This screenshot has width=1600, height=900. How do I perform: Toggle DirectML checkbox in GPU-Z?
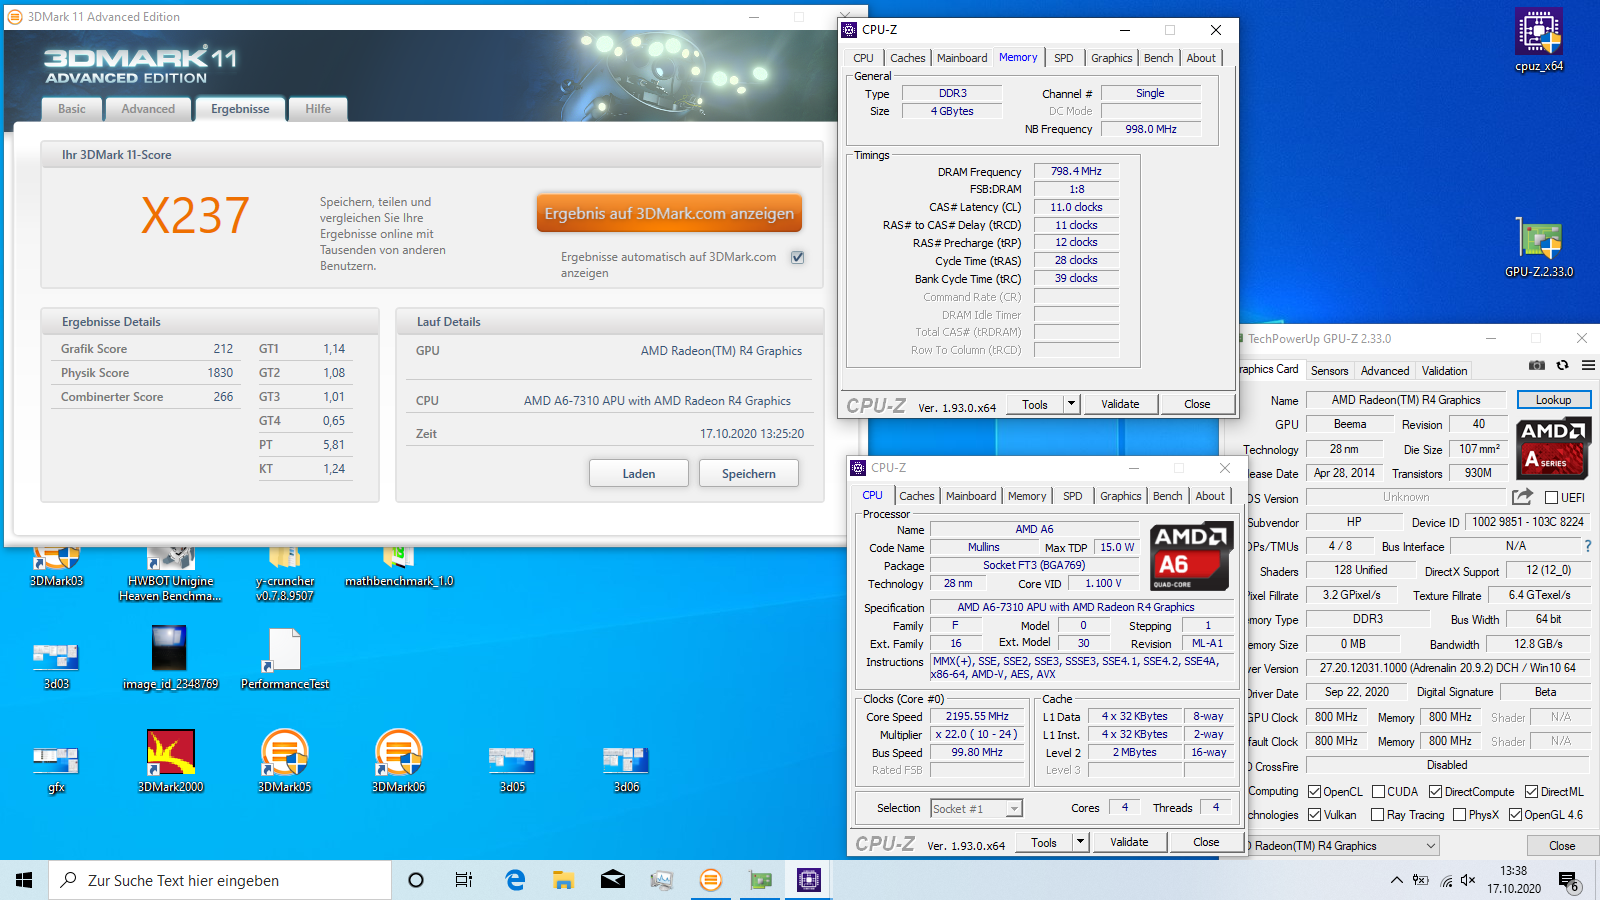pyautogui.click(x=1531, y=792)
